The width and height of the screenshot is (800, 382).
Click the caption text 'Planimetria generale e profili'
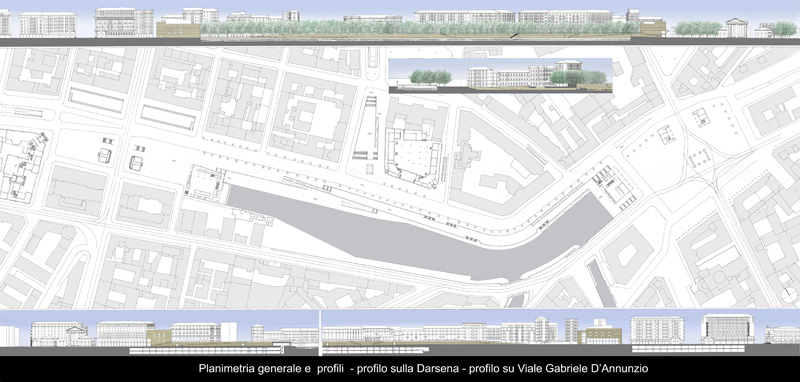(272, 368)
